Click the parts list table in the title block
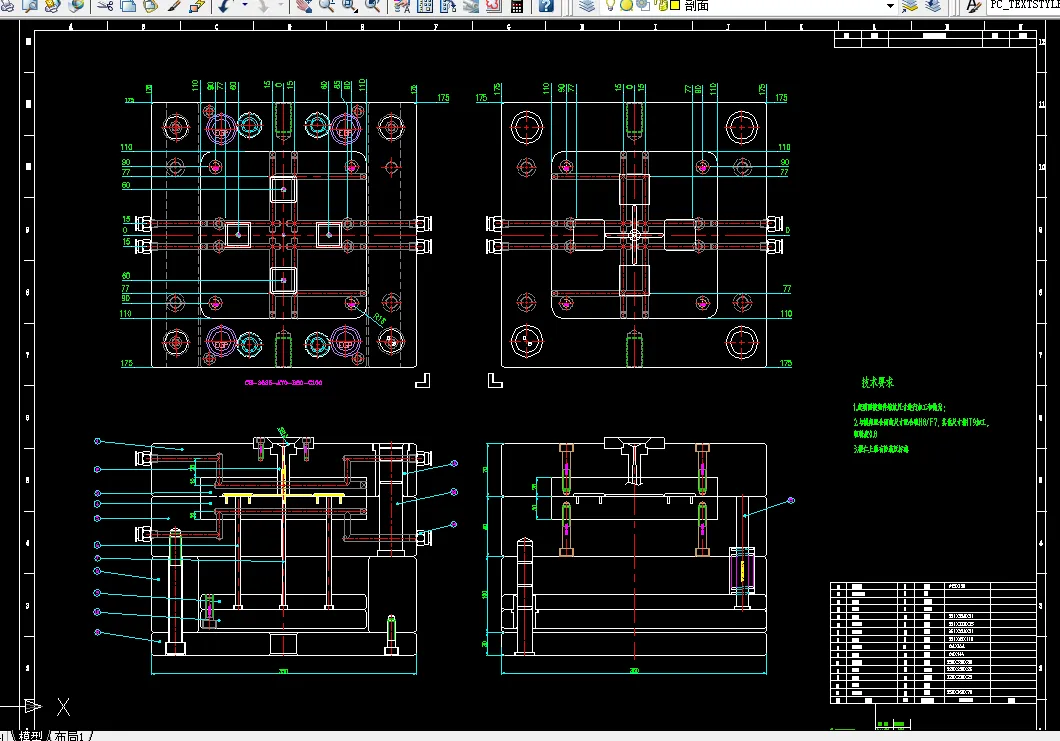 [933, 642]
